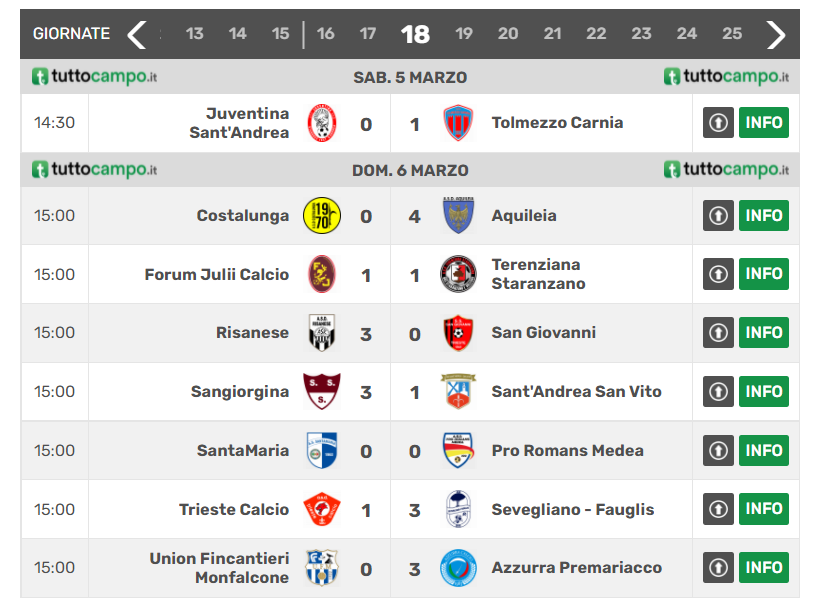Open the Sevegliano - Fauglis team link
The height and width of the screenshot is (599, 826).
point(572,509)
